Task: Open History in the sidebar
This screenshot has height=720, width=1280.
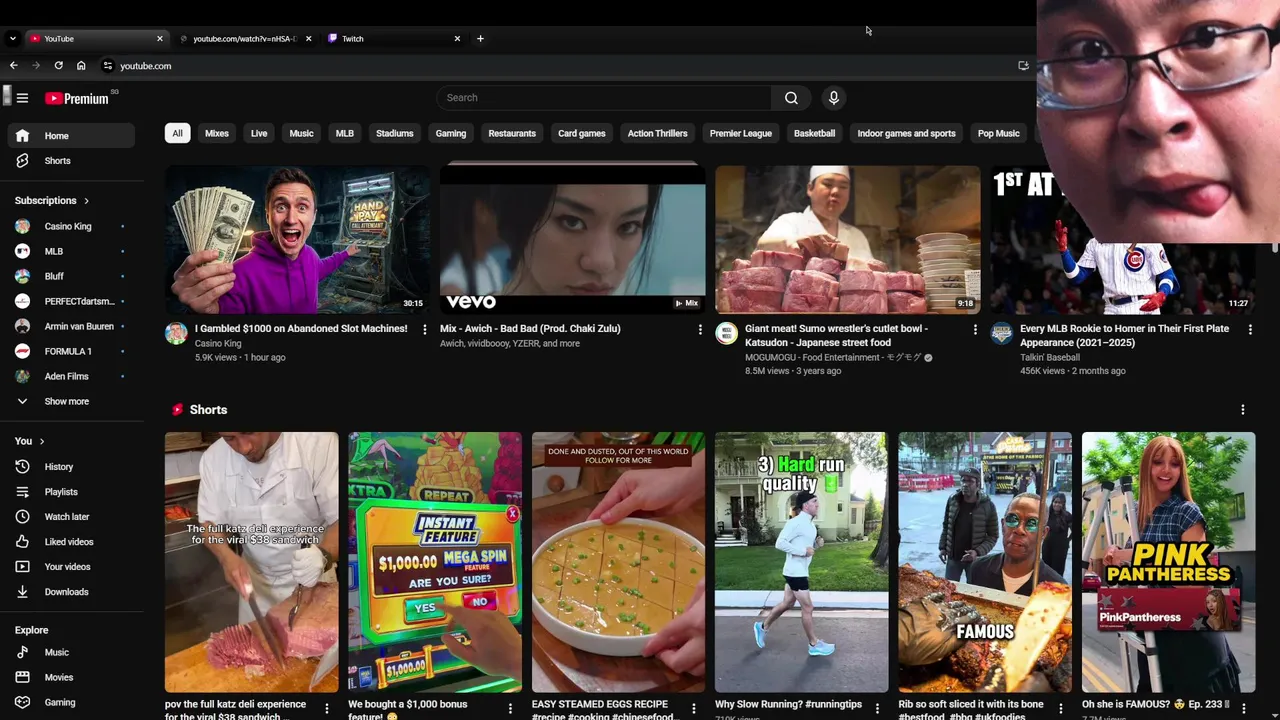Action: (69, 467)
